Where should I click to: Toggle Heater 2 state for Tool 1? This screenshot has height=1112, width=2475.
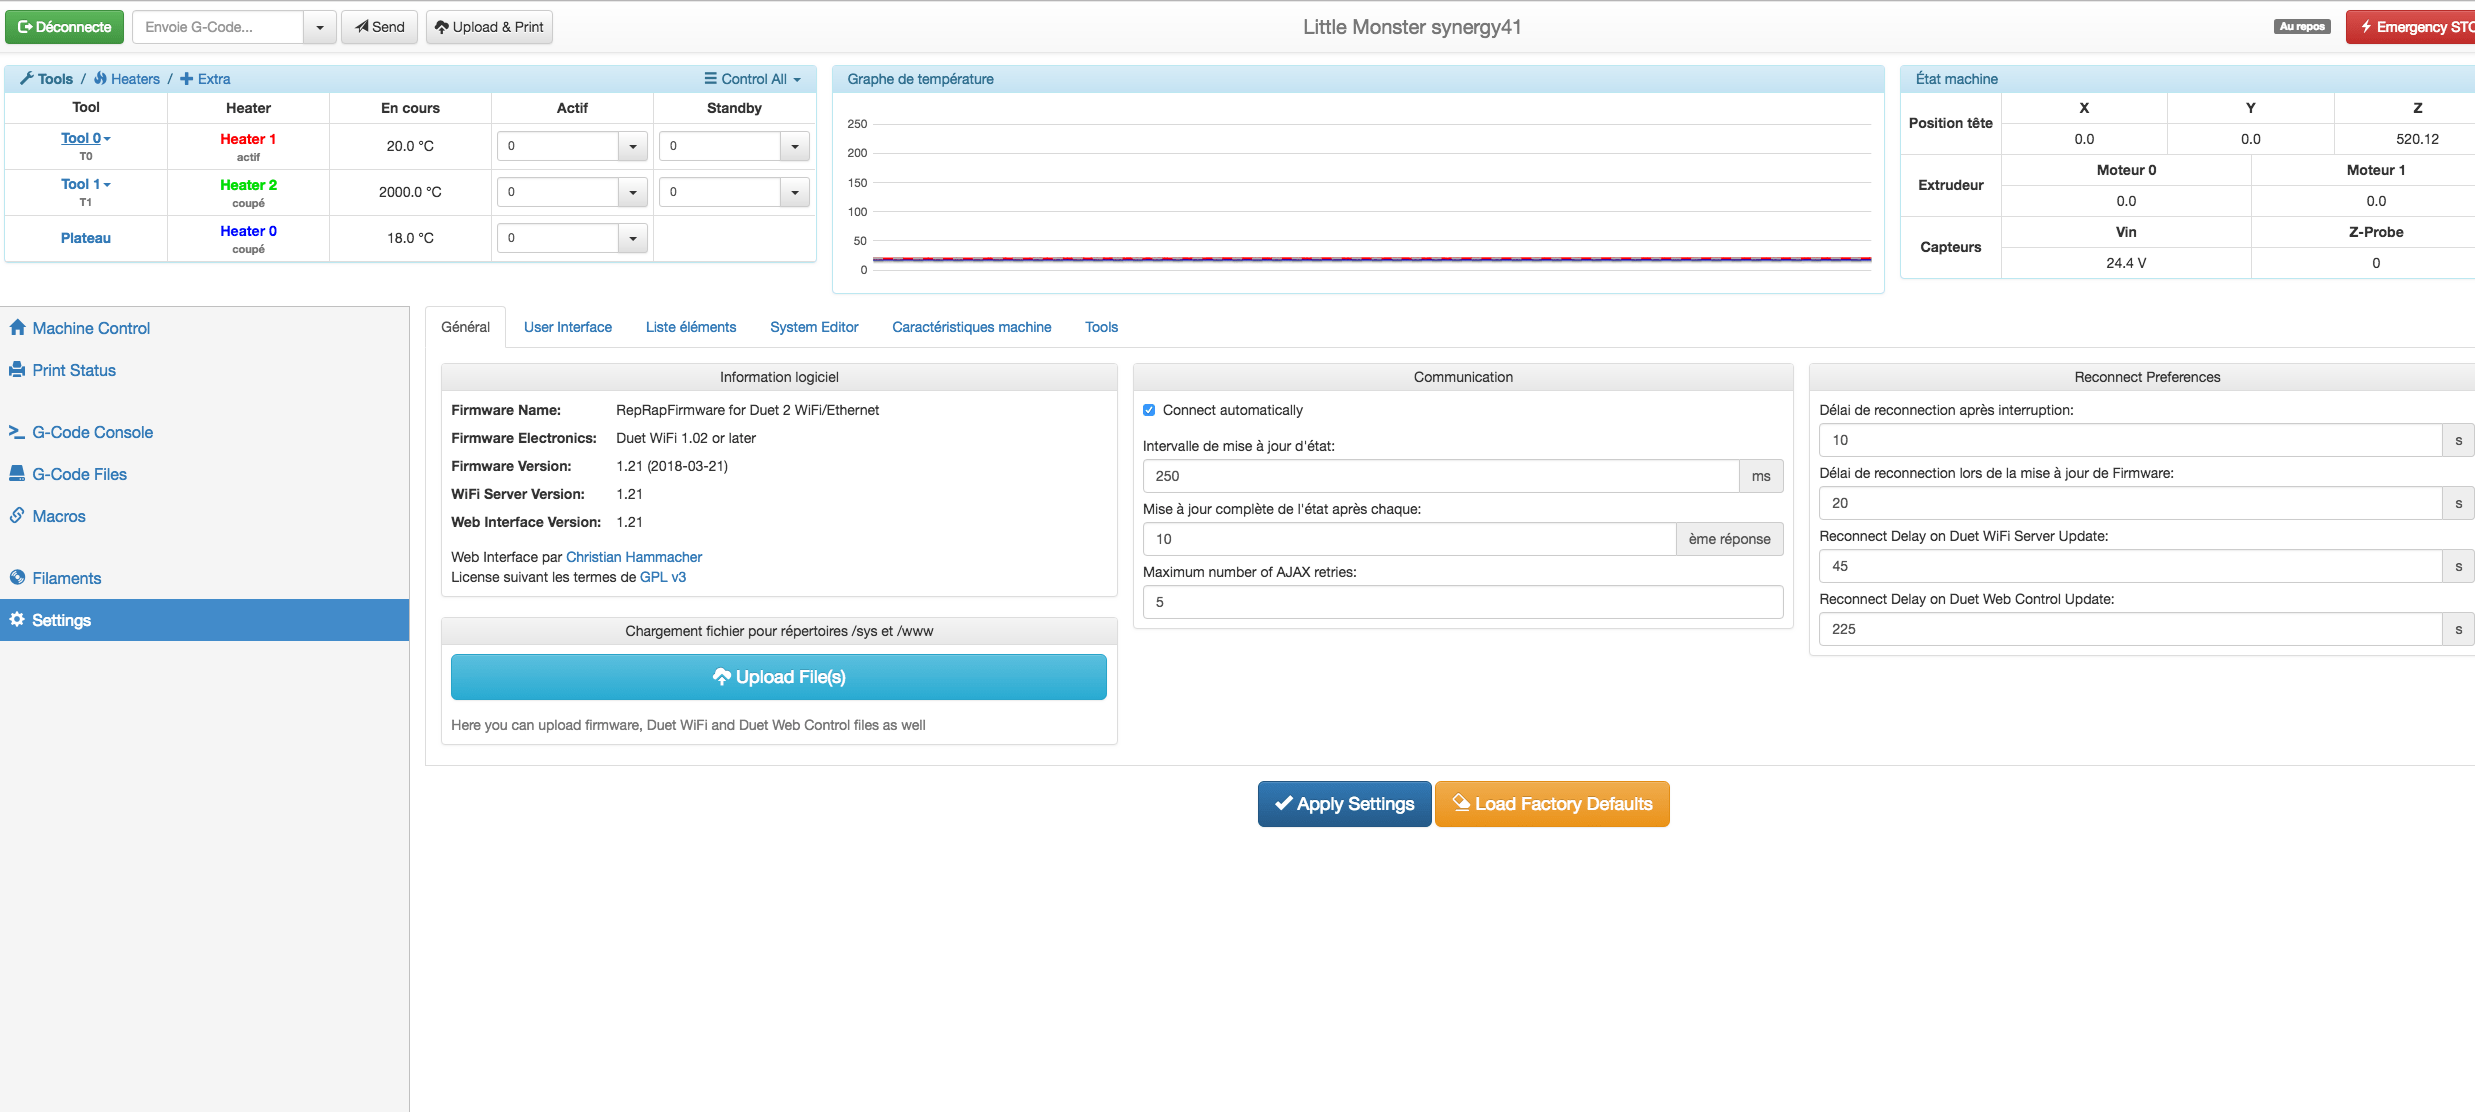[248, 185]
